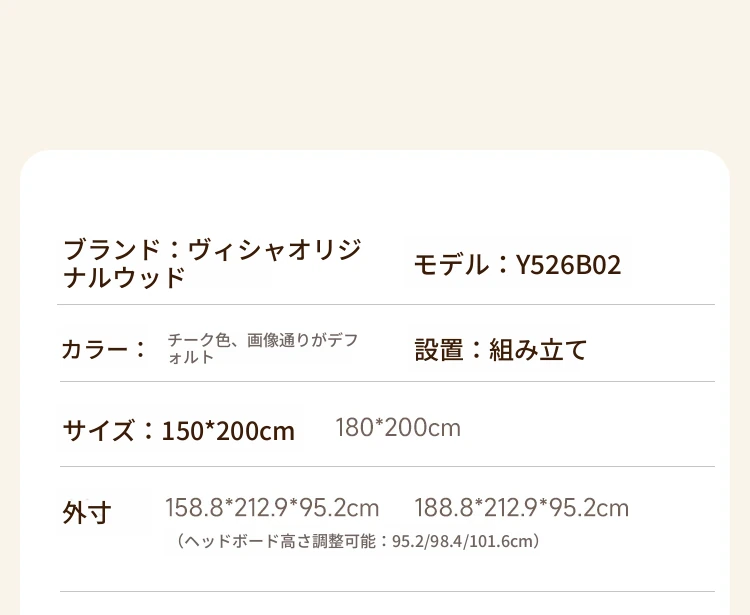Choose the 150*200cm size option
The image size is (750, 615).
228,431
